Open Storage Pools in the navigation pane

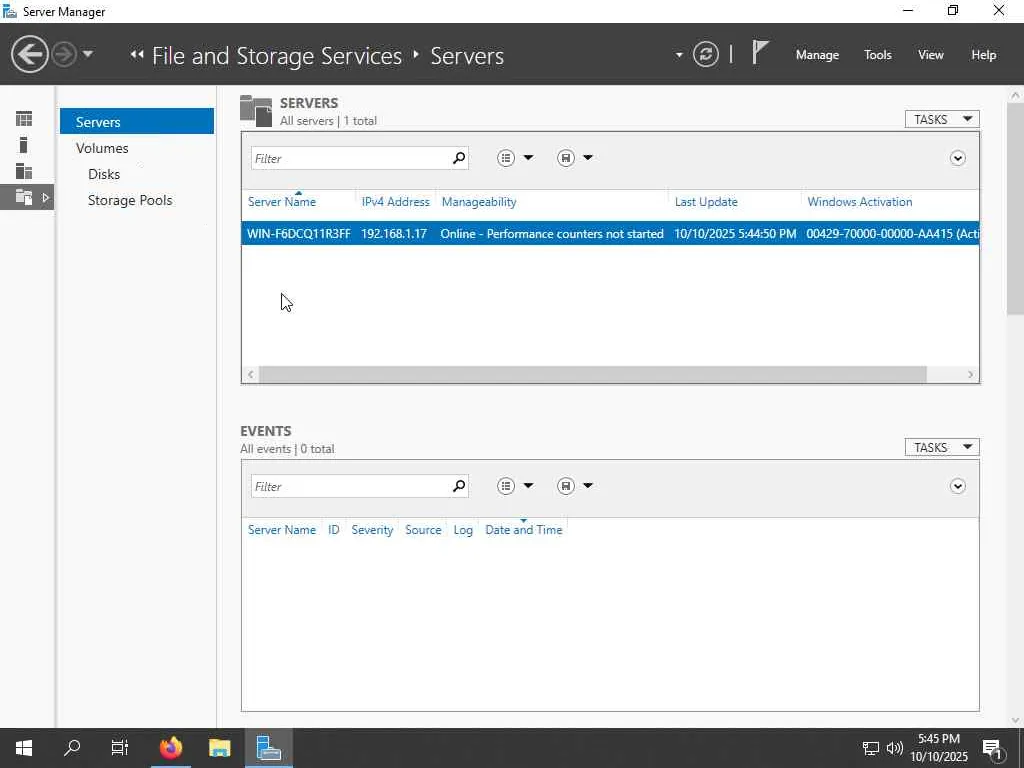130,200
